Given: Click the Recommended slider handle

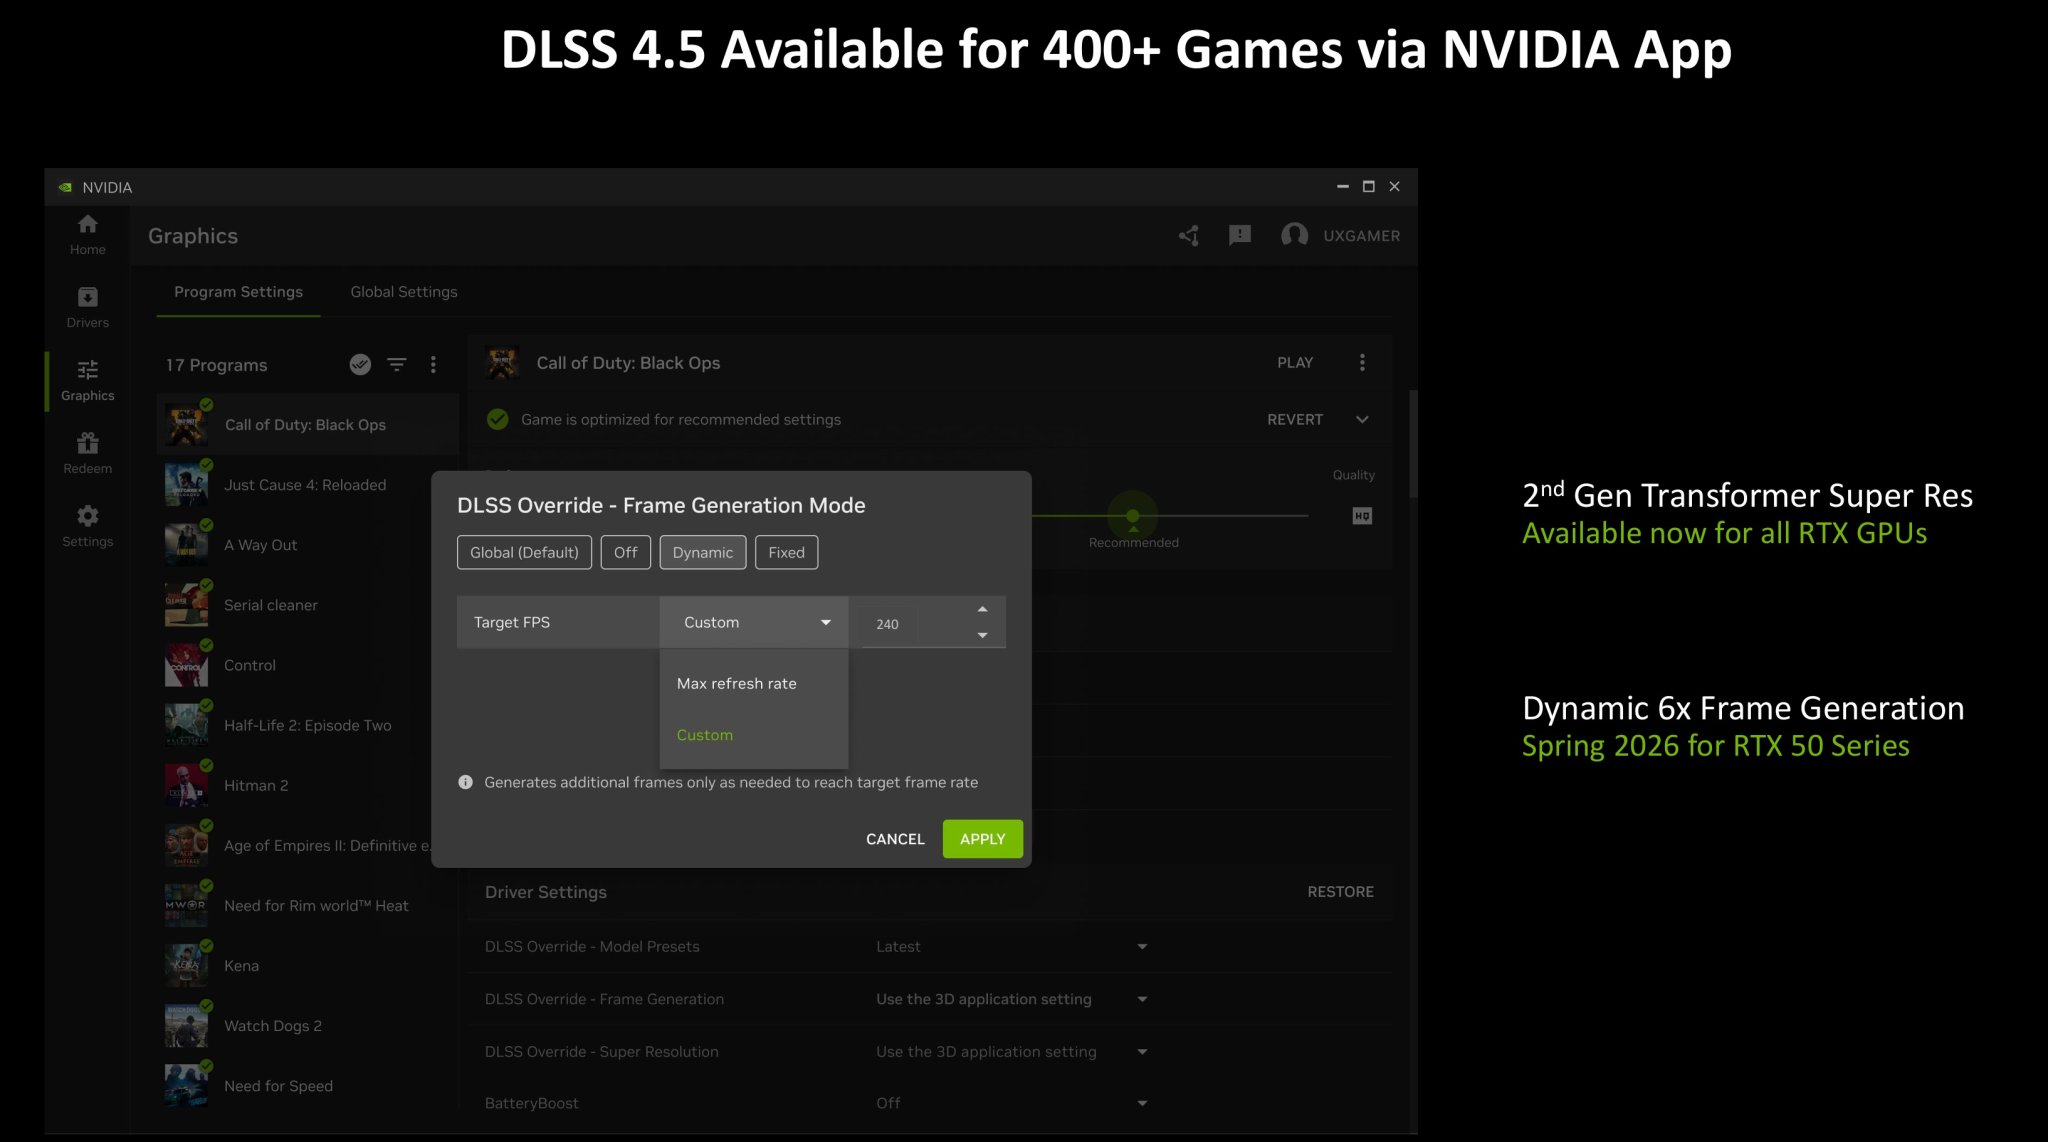Looking at the screenshot, I should (x=1132, y=516).
